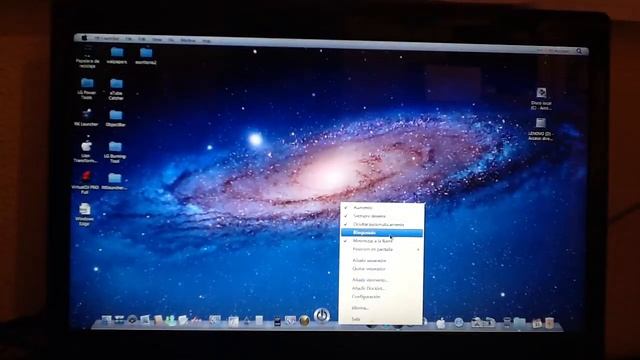Select the escritorio2 folder on the desktop
The image size is (640, 360).
[x=146, y=56]
